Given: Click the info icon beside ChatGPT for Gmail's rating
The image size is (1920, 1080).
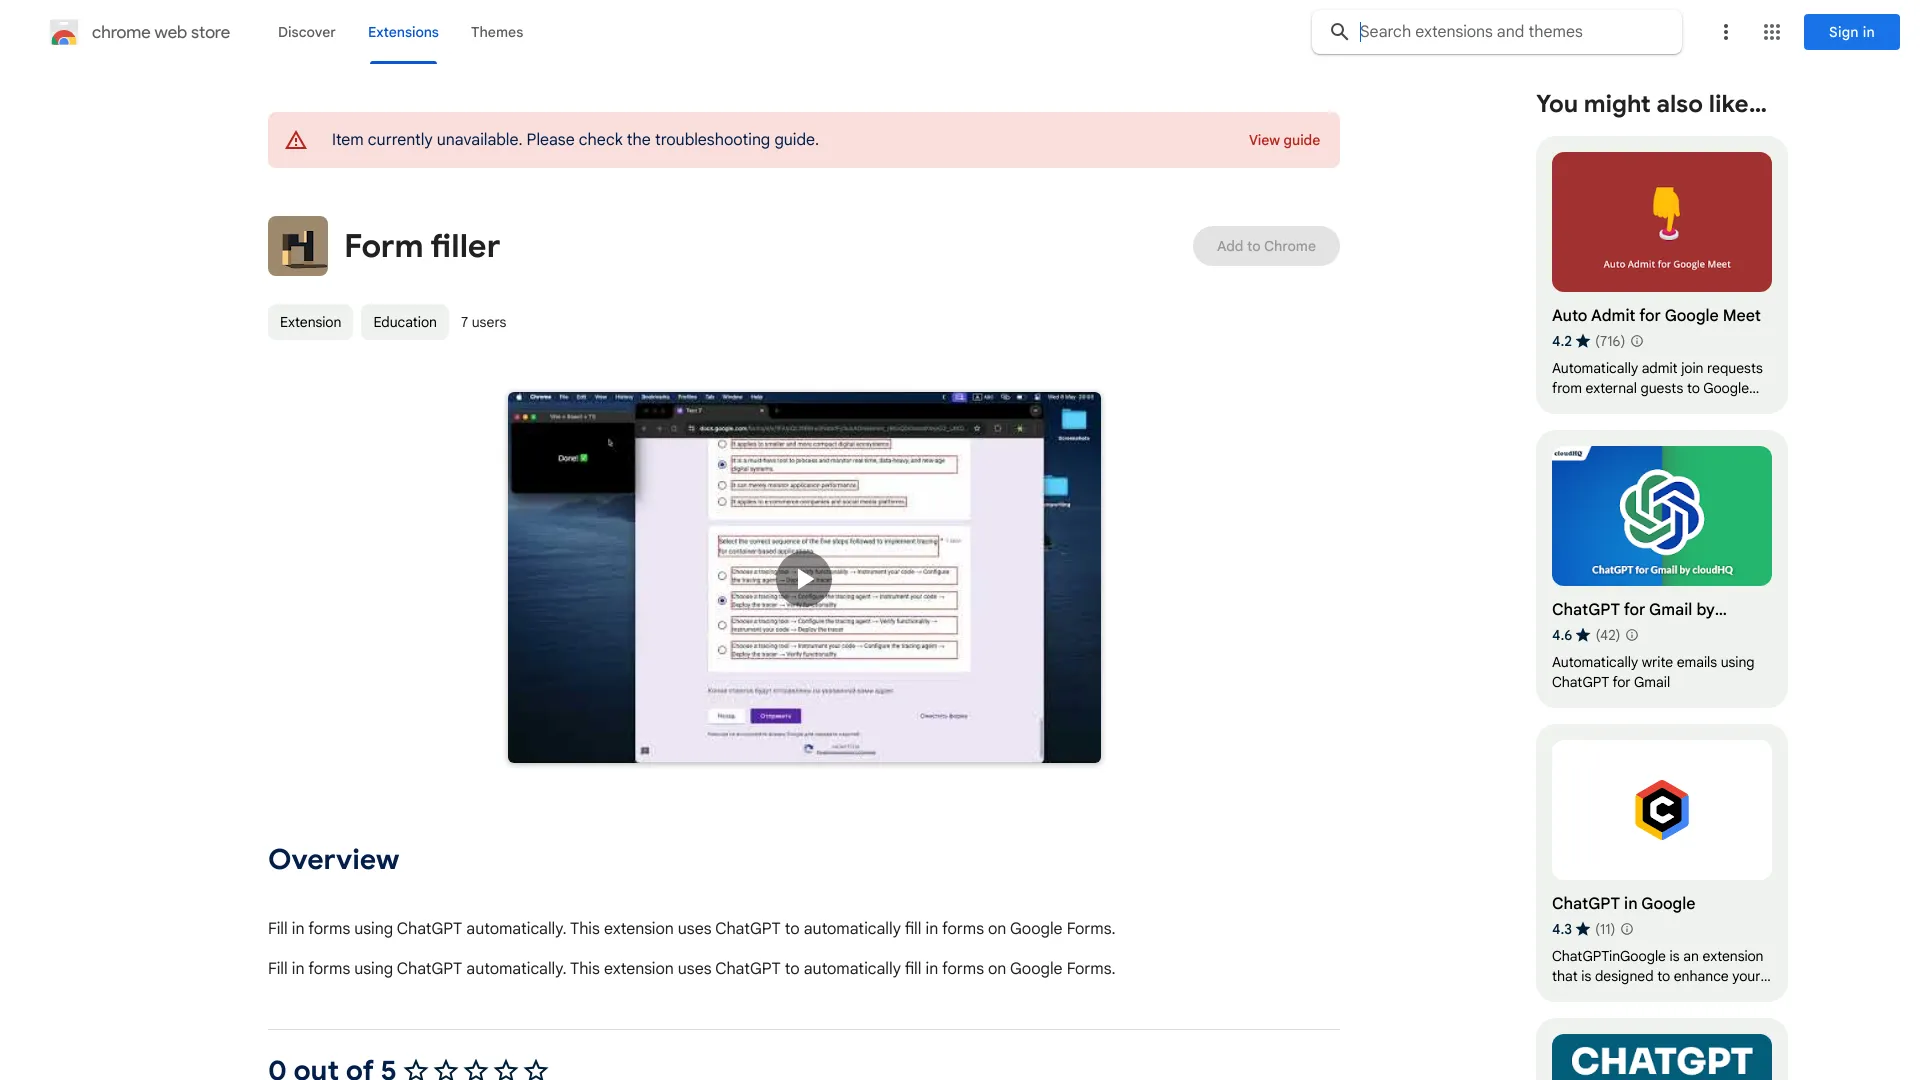Looking at the screenshot, I should 1630,635.
